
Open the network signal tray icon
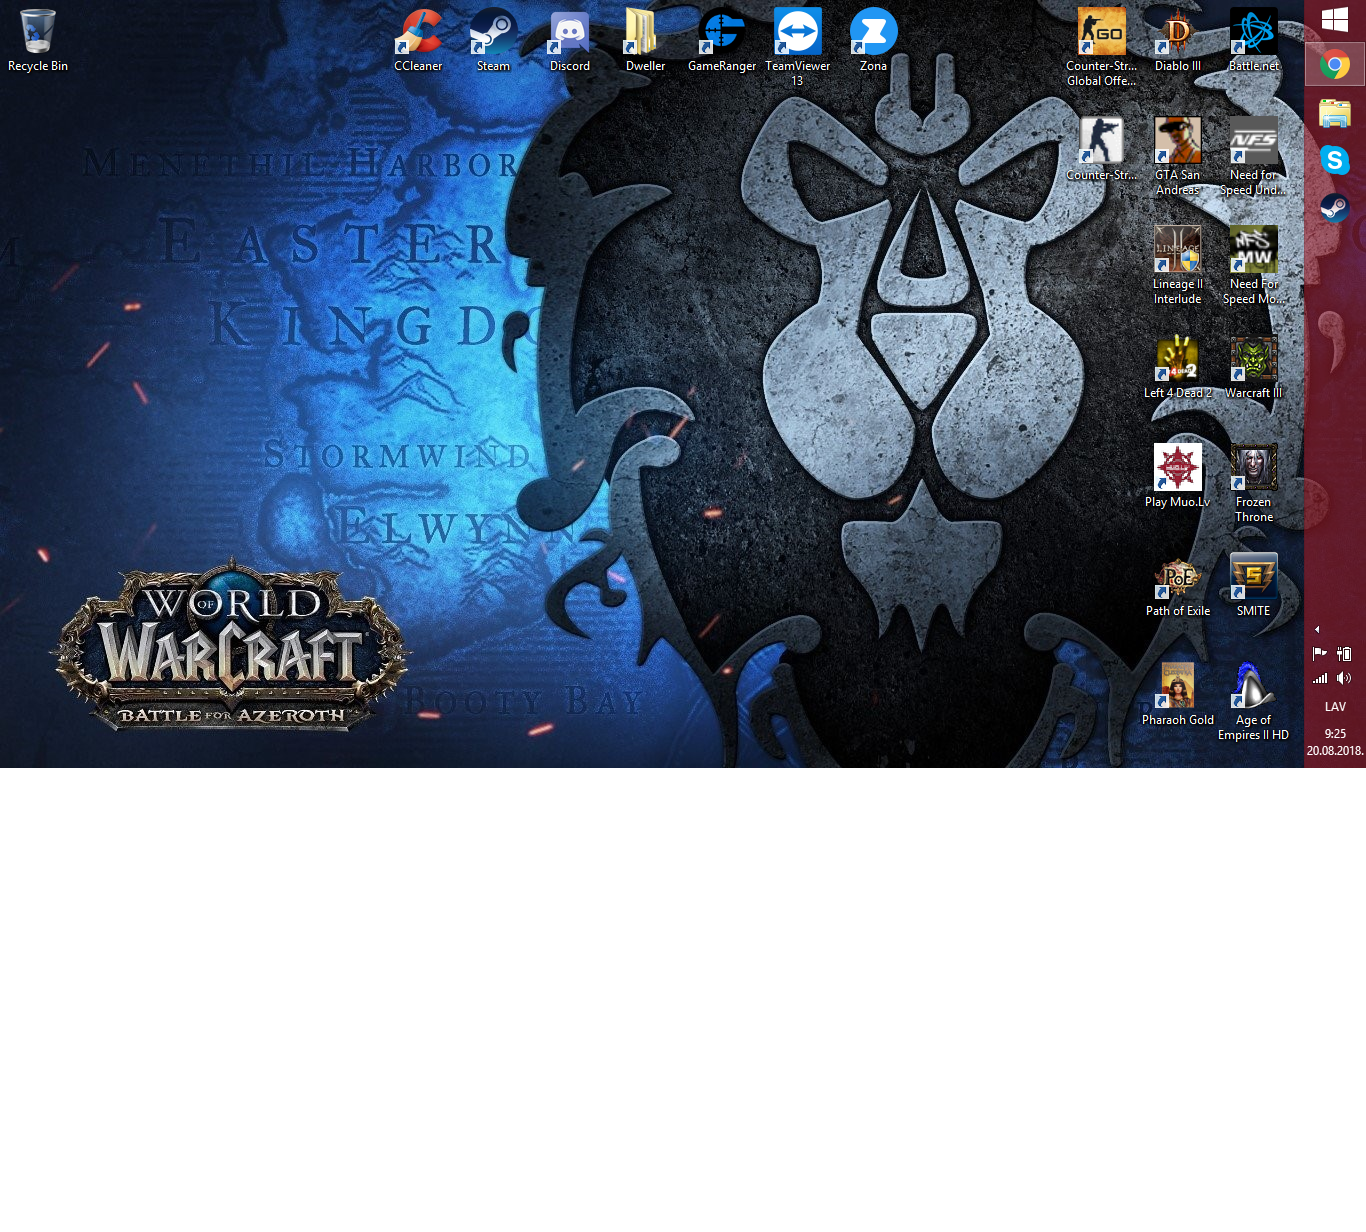point(1320,678)
